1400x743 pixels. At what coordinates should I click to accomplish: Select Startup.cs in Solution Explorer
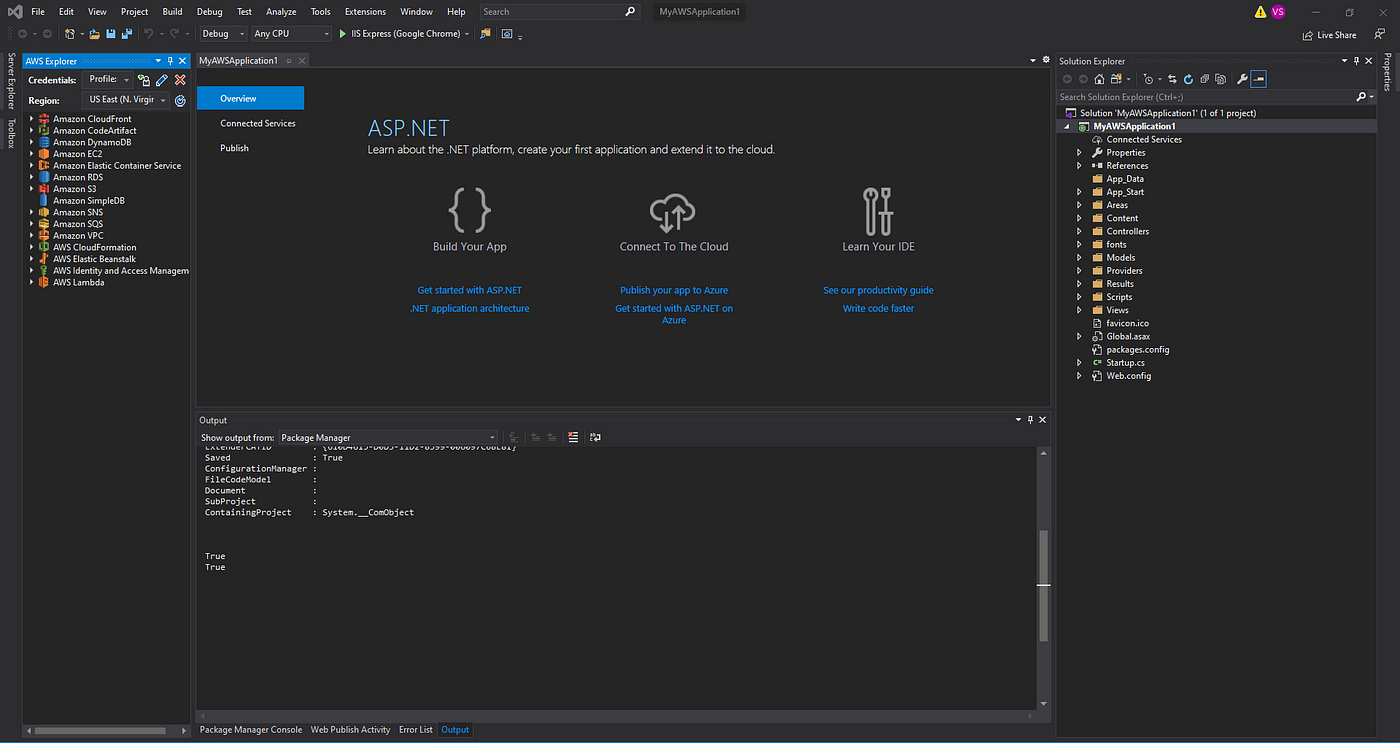point(1125,363)
